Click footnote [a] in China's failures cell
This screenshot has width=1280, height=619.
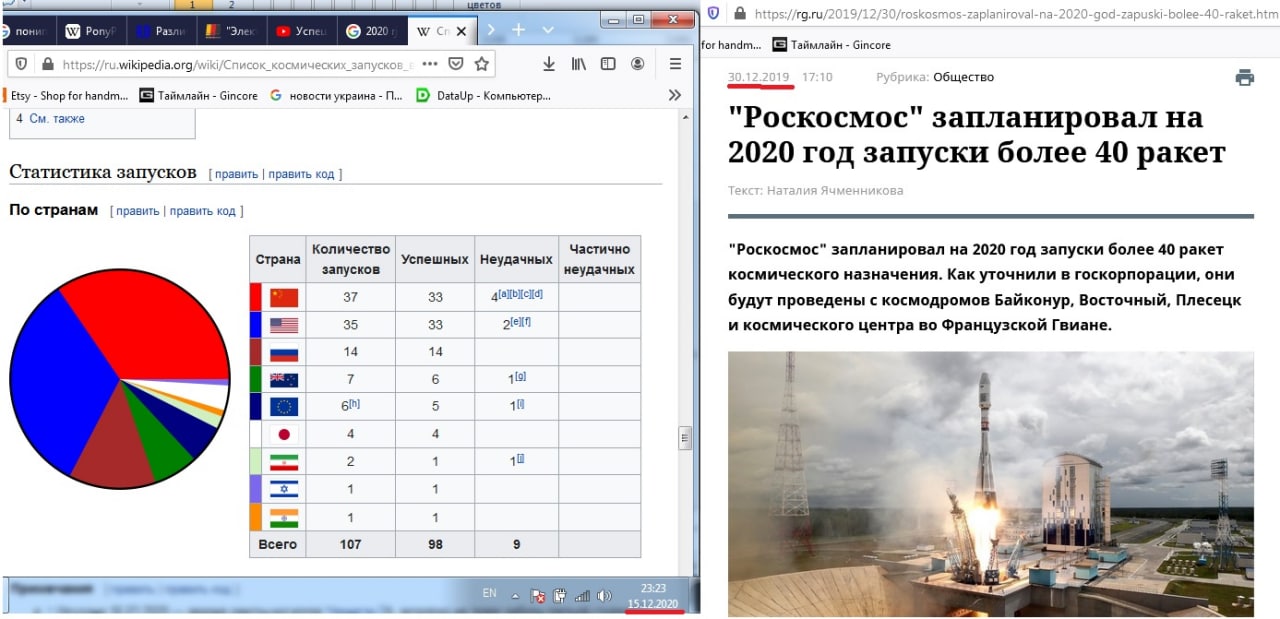point(502,293)
